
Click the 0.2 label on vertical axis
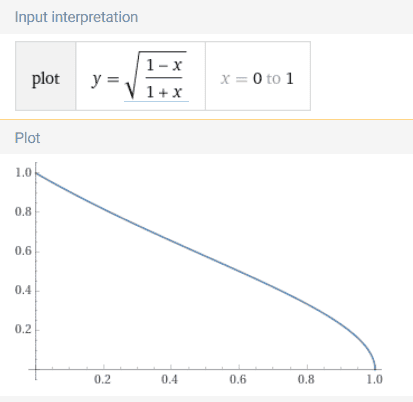coord(23,329)
